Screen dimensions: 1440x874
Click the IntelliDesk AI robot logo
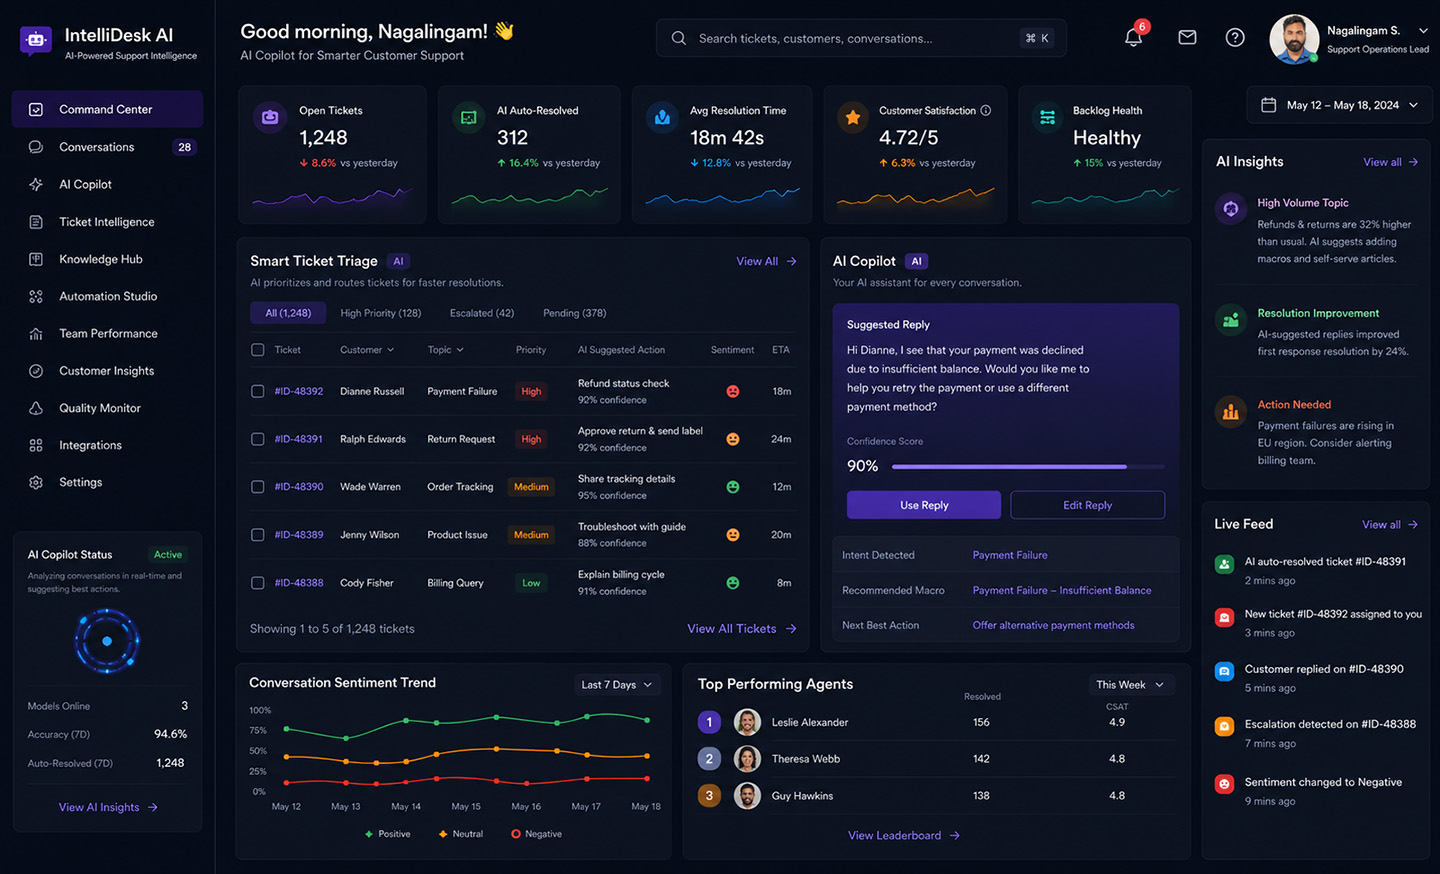[36, 40]
